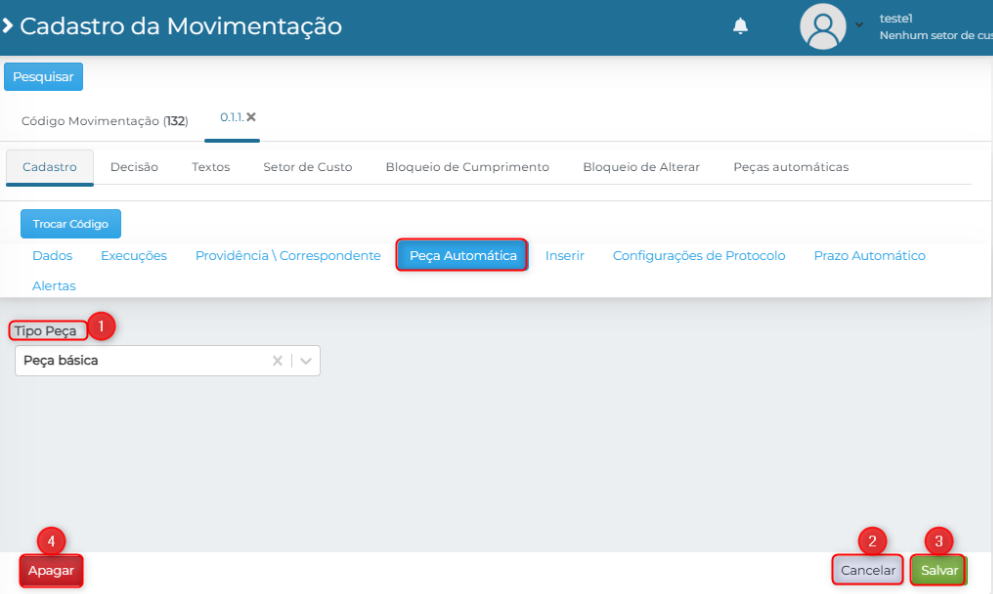993x594 pixels.
Task: Open the Prazo Automático section
Action: pyautogui.click(x=869, y=256)
